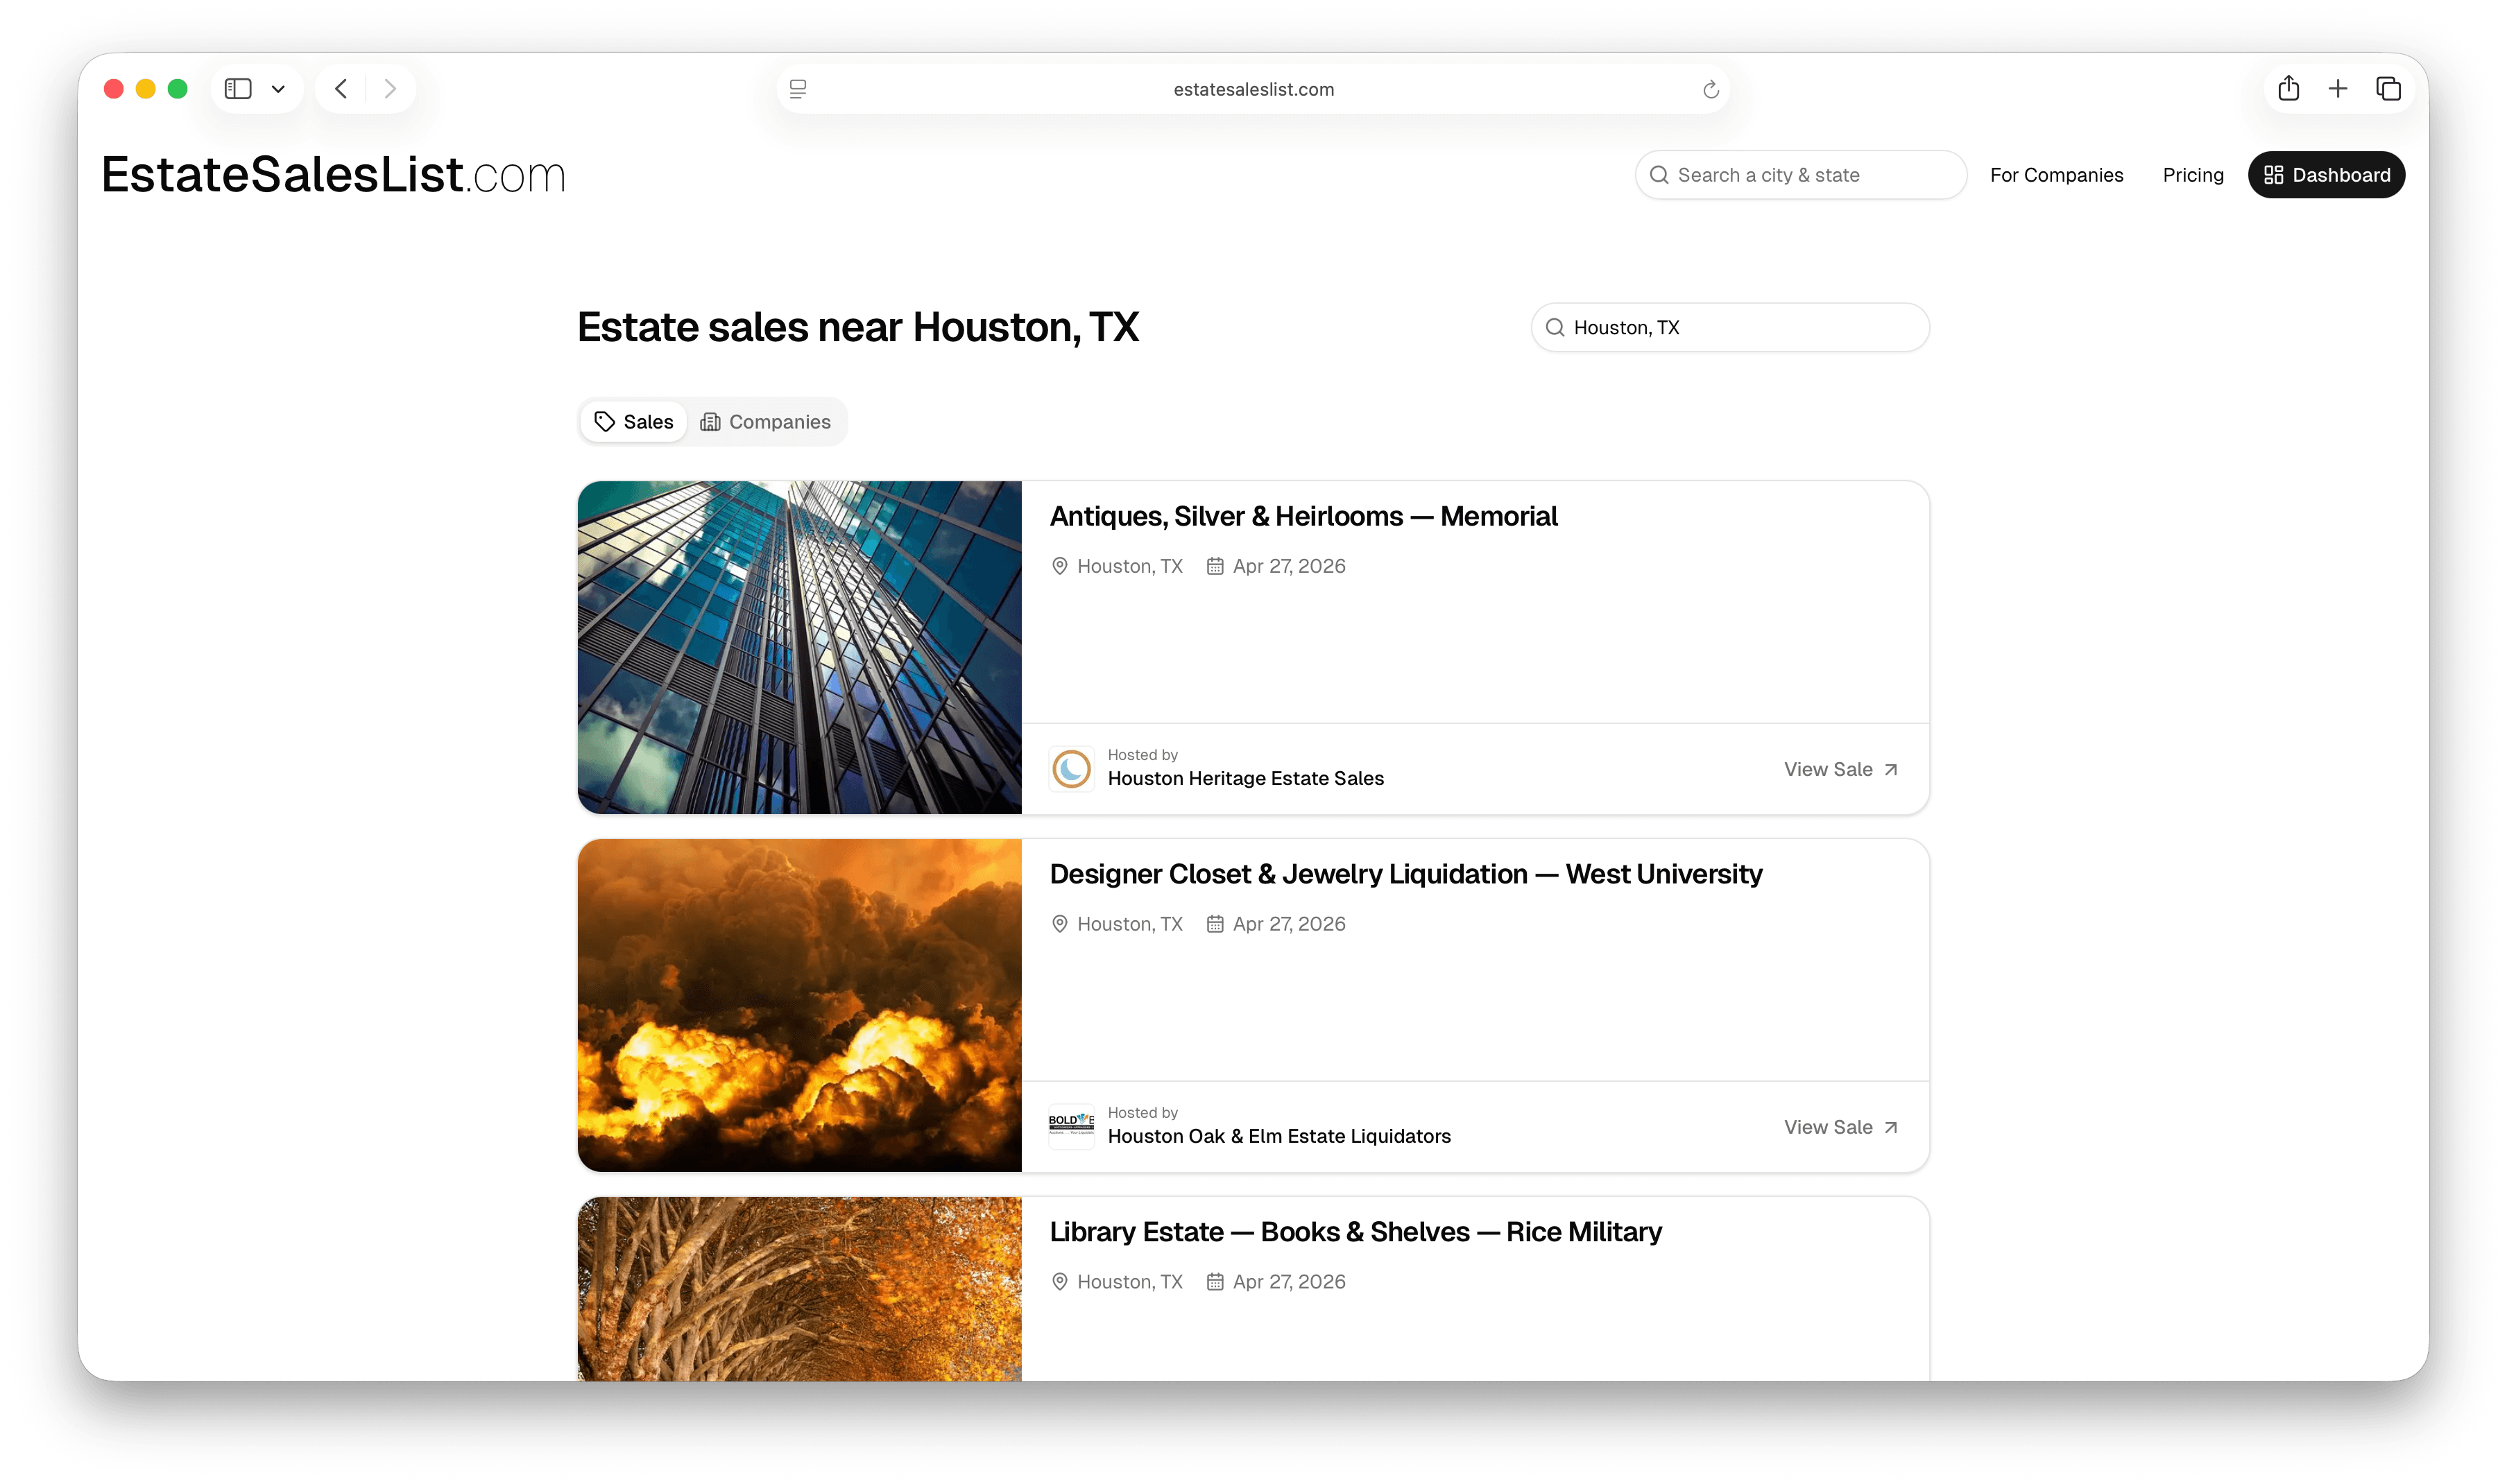Click the location pin beside Houston, TX
The width and height of the screenshot is (2507, 1484).
[x=1061, y=566]
